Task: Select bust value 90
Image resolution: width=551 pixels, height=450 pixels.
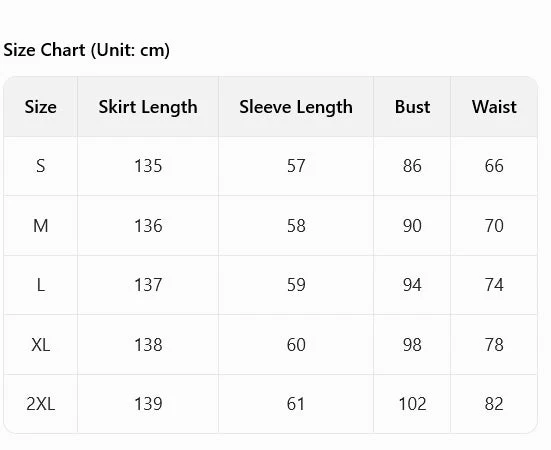Action: coord(412,226)
